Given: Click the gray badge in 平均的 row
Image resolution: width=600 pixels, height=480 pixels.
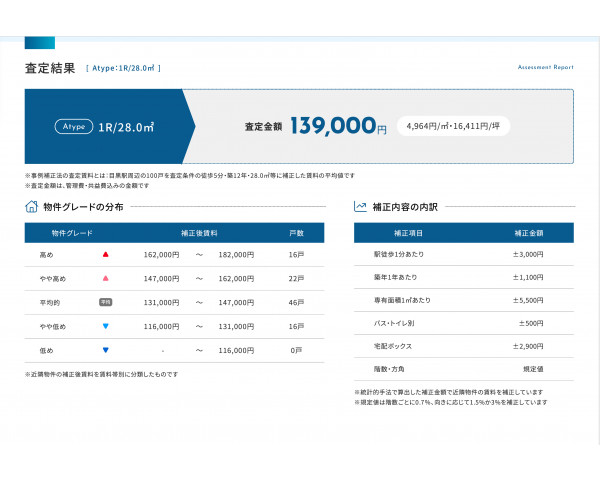Looking at the screenshot, I should pyautogui.click(x=106, y=302).
